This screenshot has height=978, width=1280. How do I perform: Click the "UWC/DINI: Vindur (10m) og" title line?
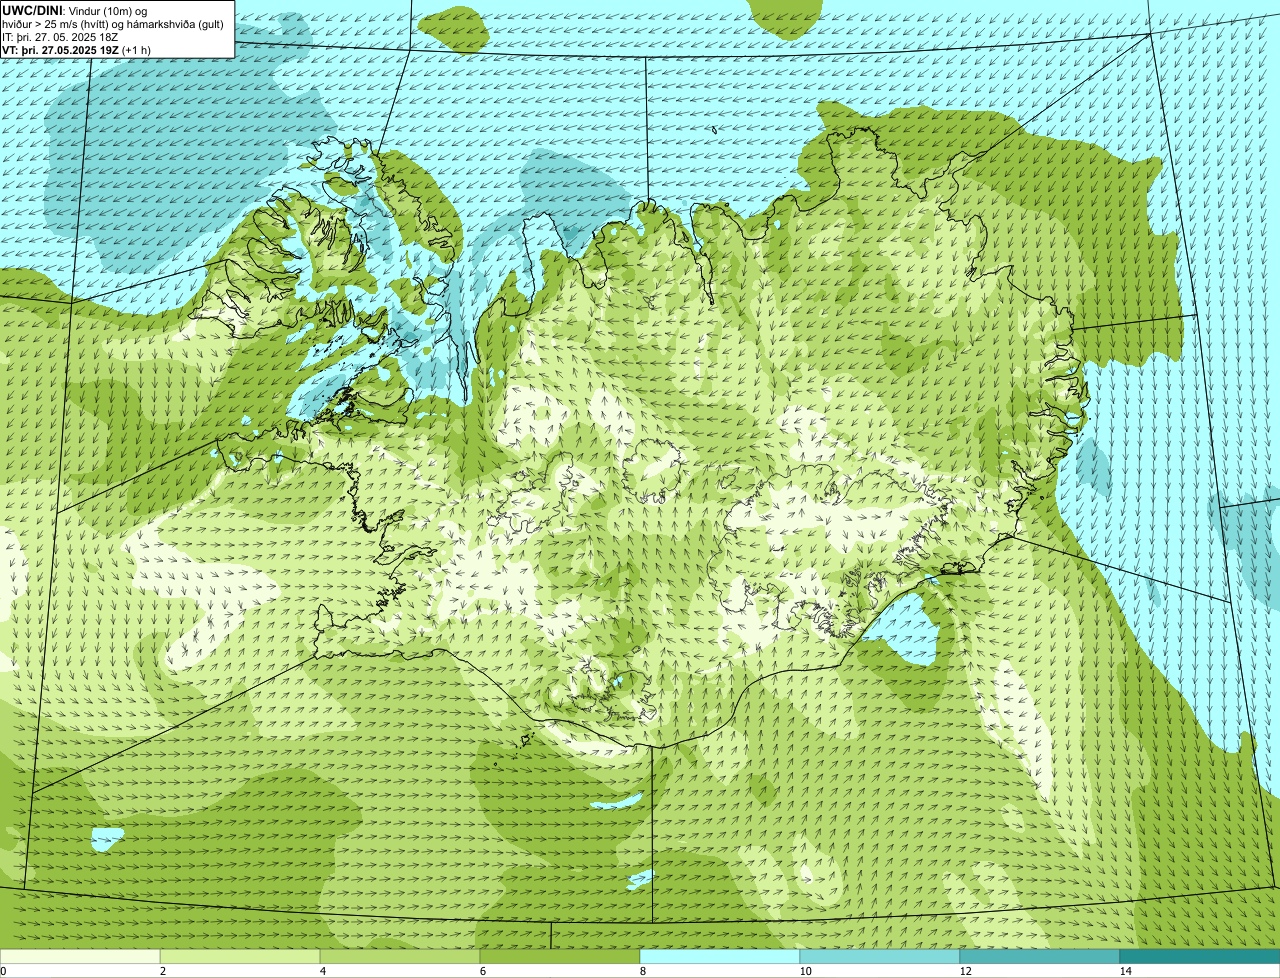coord(75,11)
